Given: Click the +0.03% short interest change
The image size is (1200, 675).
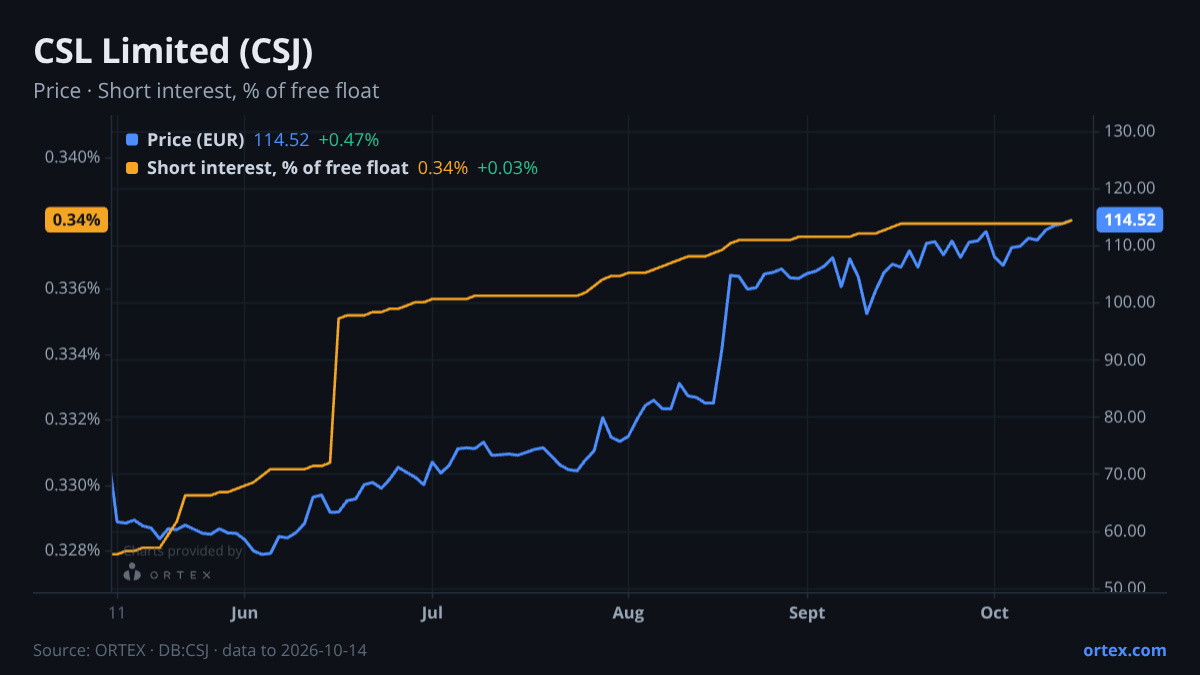Looking at the screenshot, I should (x=508, y=168).
